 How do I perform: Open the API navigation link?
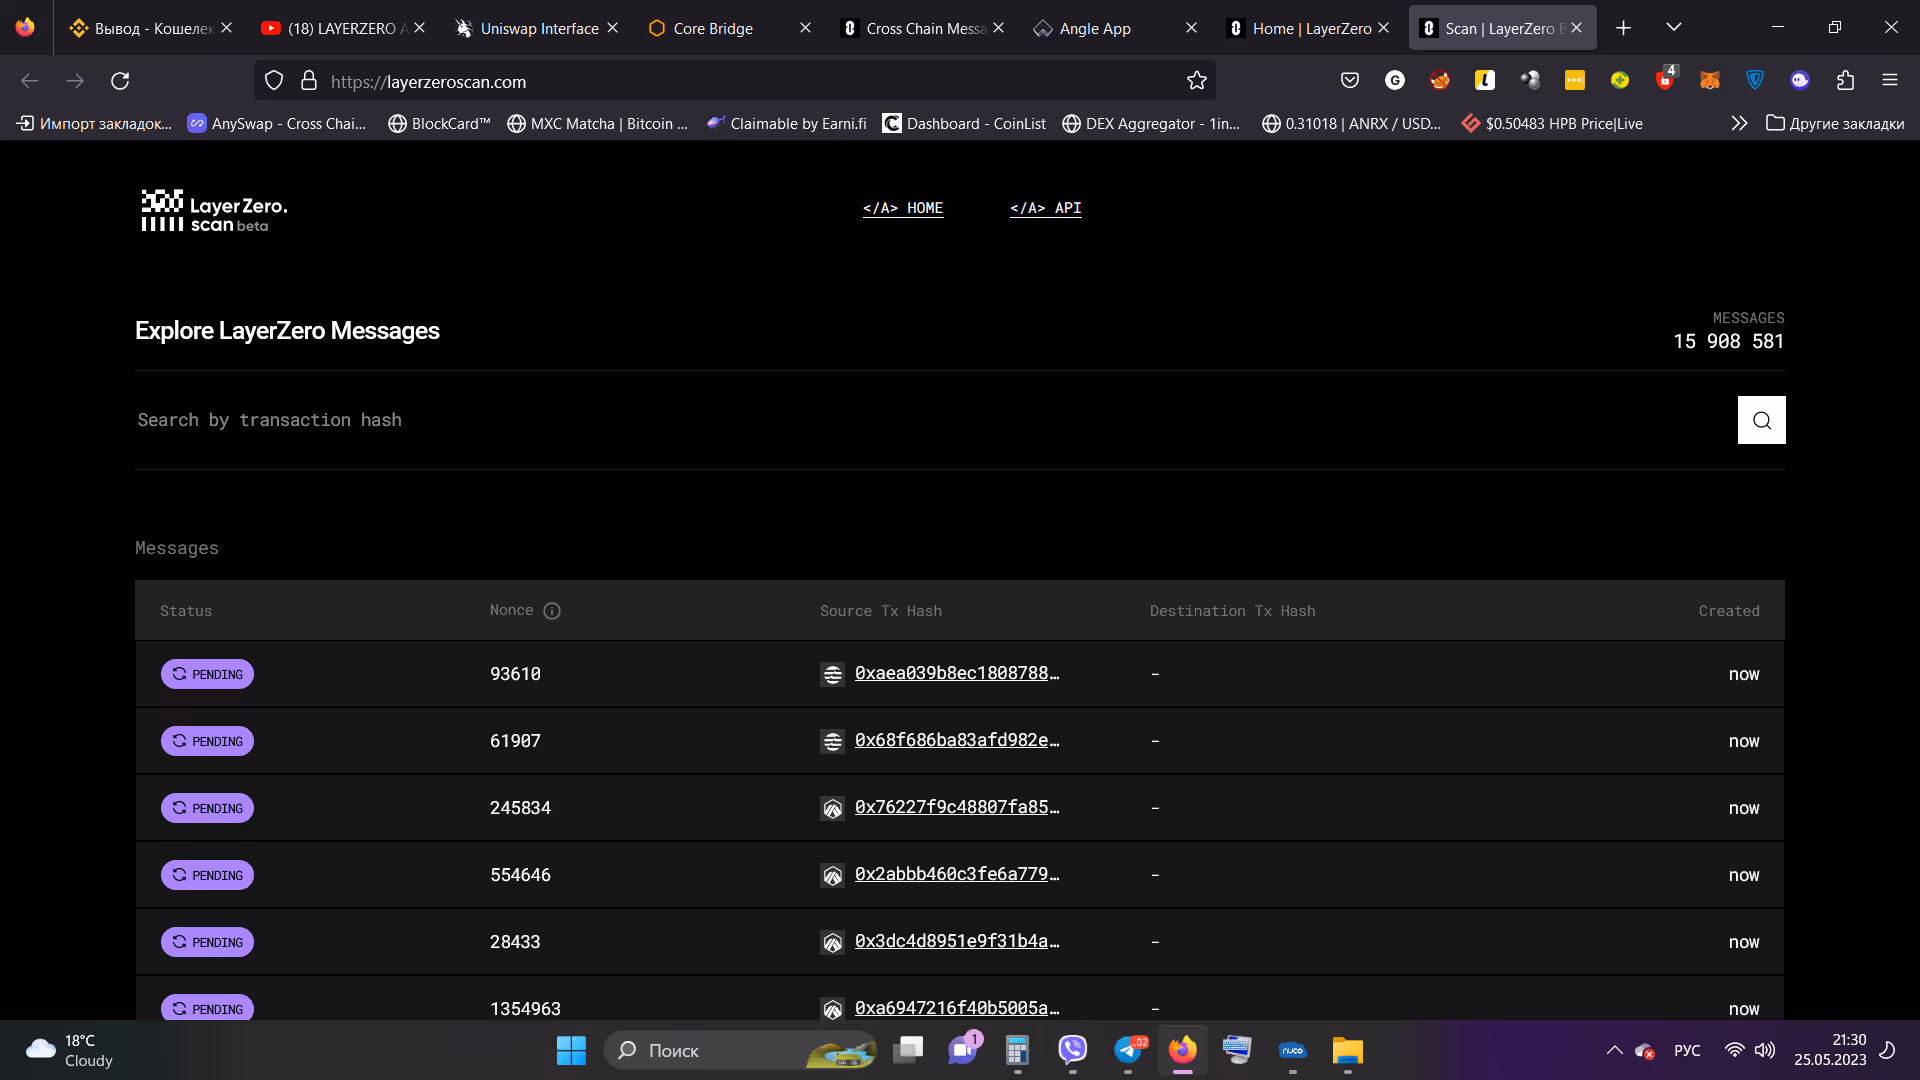(1045, 208)
